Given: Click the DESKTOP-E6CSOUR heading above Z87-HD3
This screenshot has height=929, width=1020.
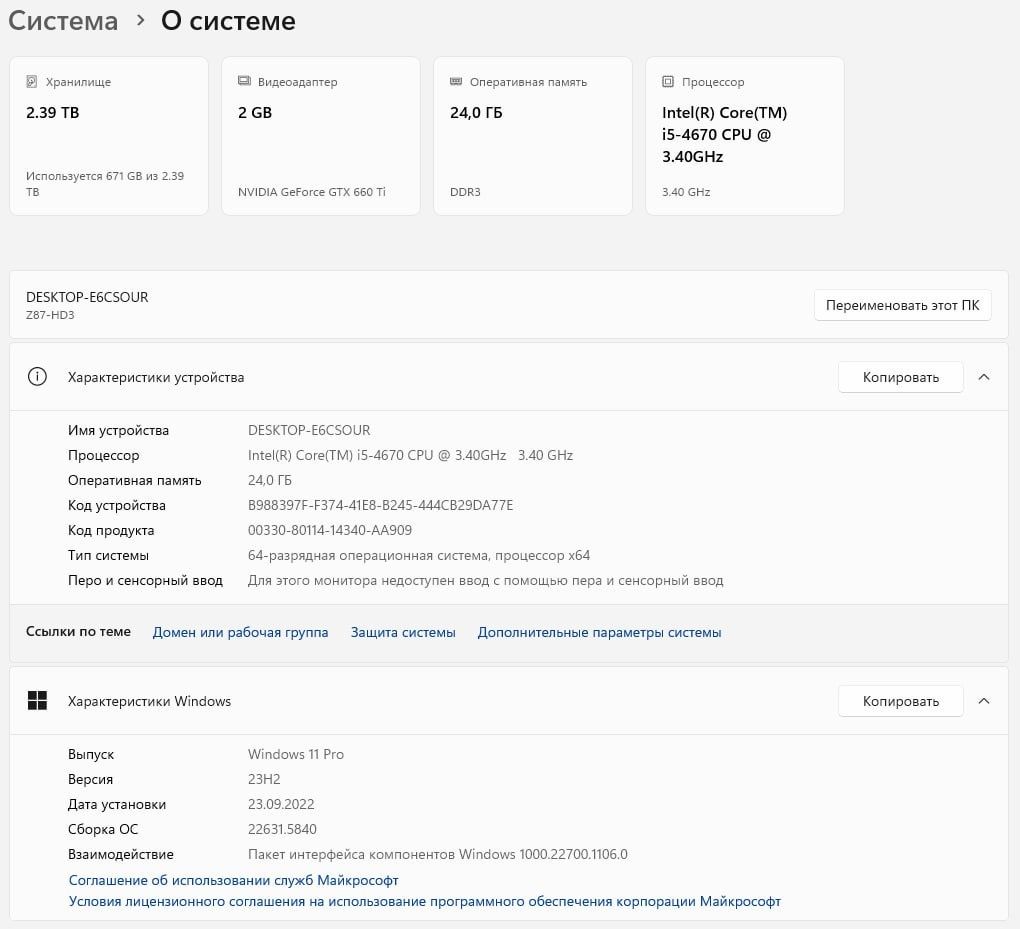Looking at the screenshot, I should point(87,297).
